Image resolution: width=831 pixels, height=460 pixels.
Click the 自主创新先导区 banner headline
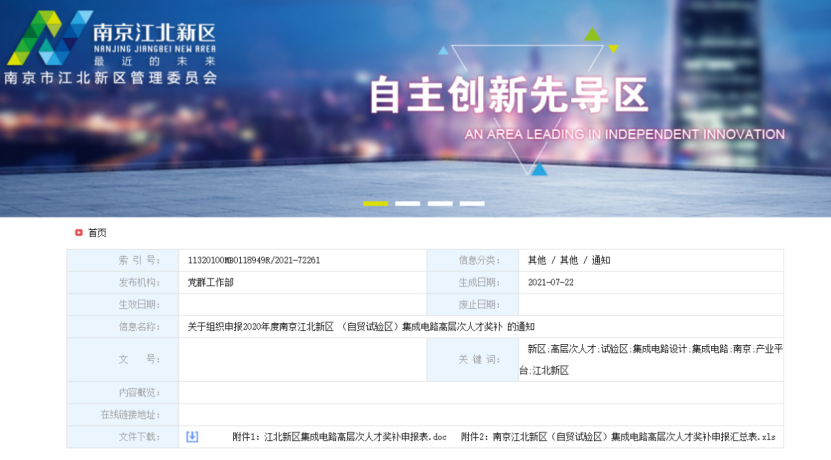(x=509, y=95)
